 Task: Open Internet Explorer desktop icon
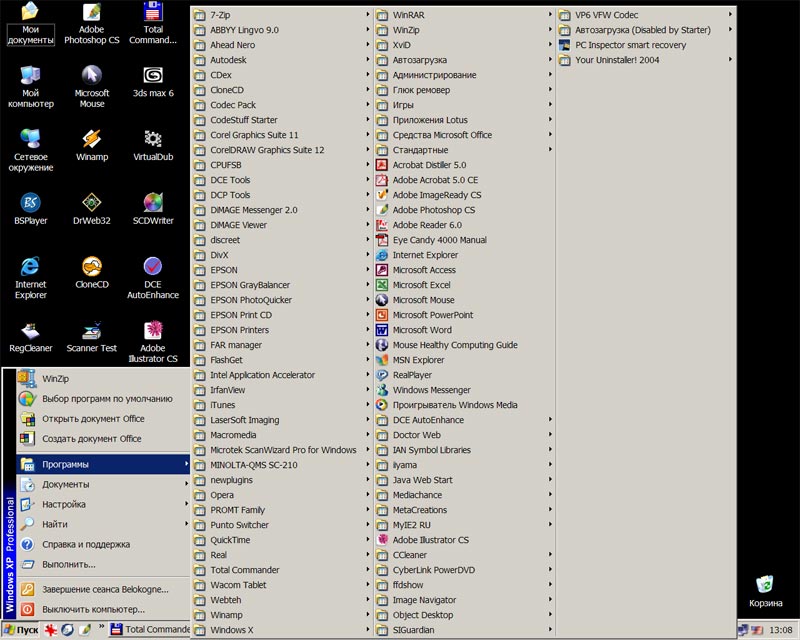(x=31, y=278)
